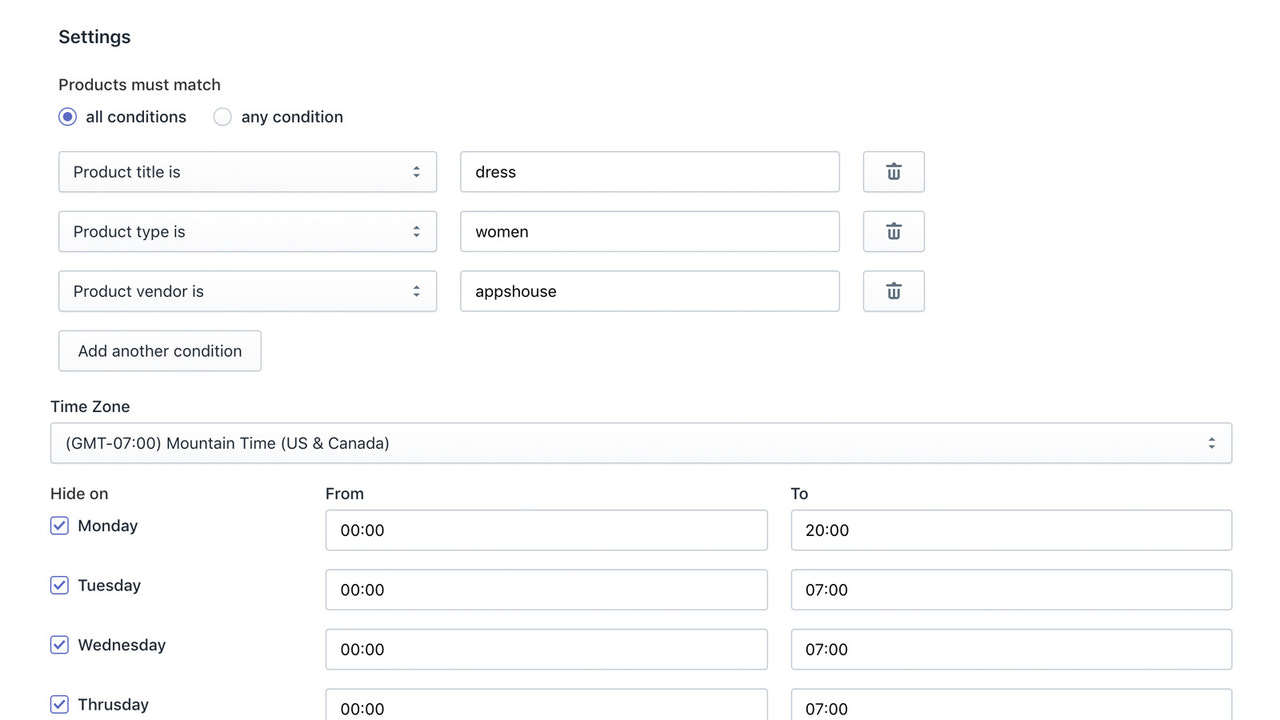Click Thursday's From time field
Viewport: 1280px width, 720px height.
[x=546, y=704]
